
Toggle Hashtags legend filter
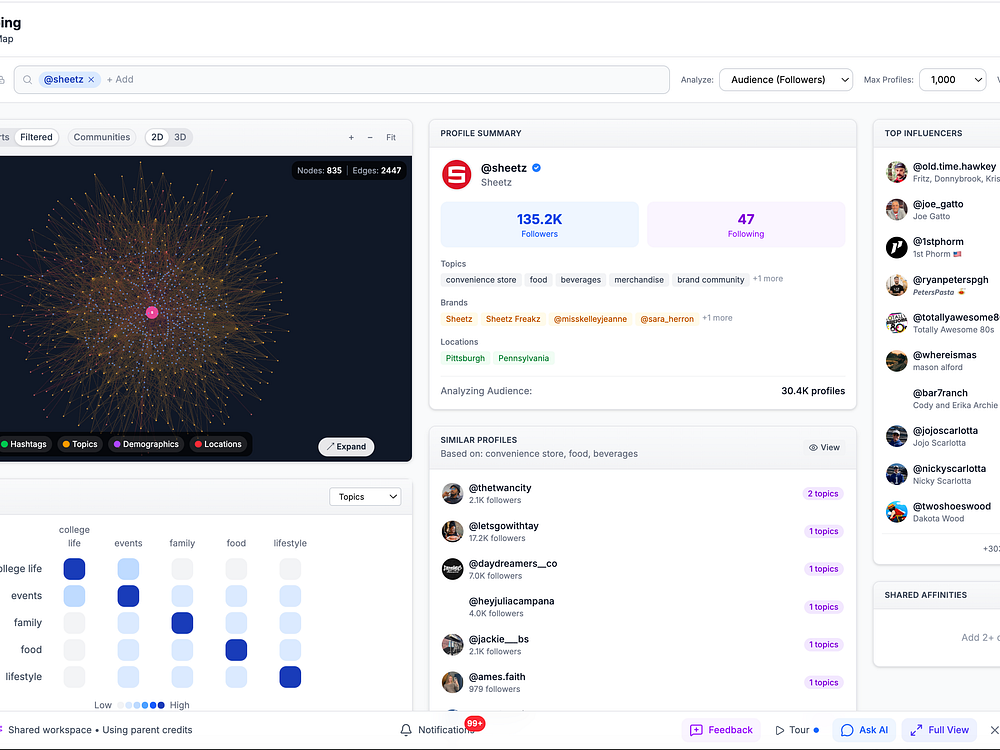(24, 444)
